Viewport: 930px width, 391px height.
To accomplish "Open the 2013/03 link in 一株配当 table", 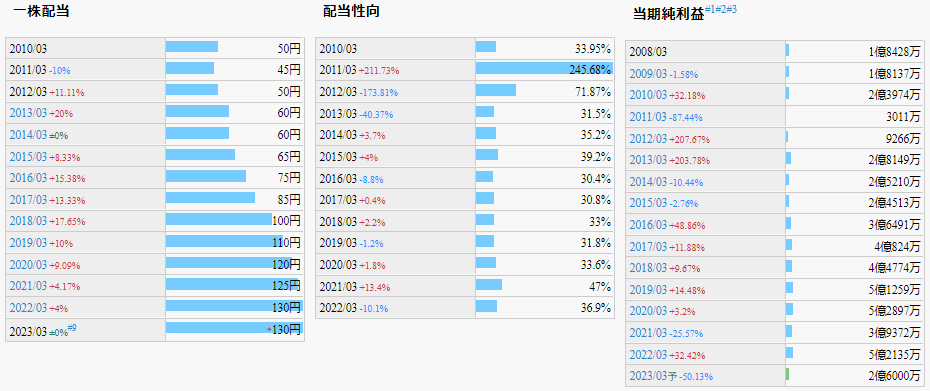I will pos(28,113).
